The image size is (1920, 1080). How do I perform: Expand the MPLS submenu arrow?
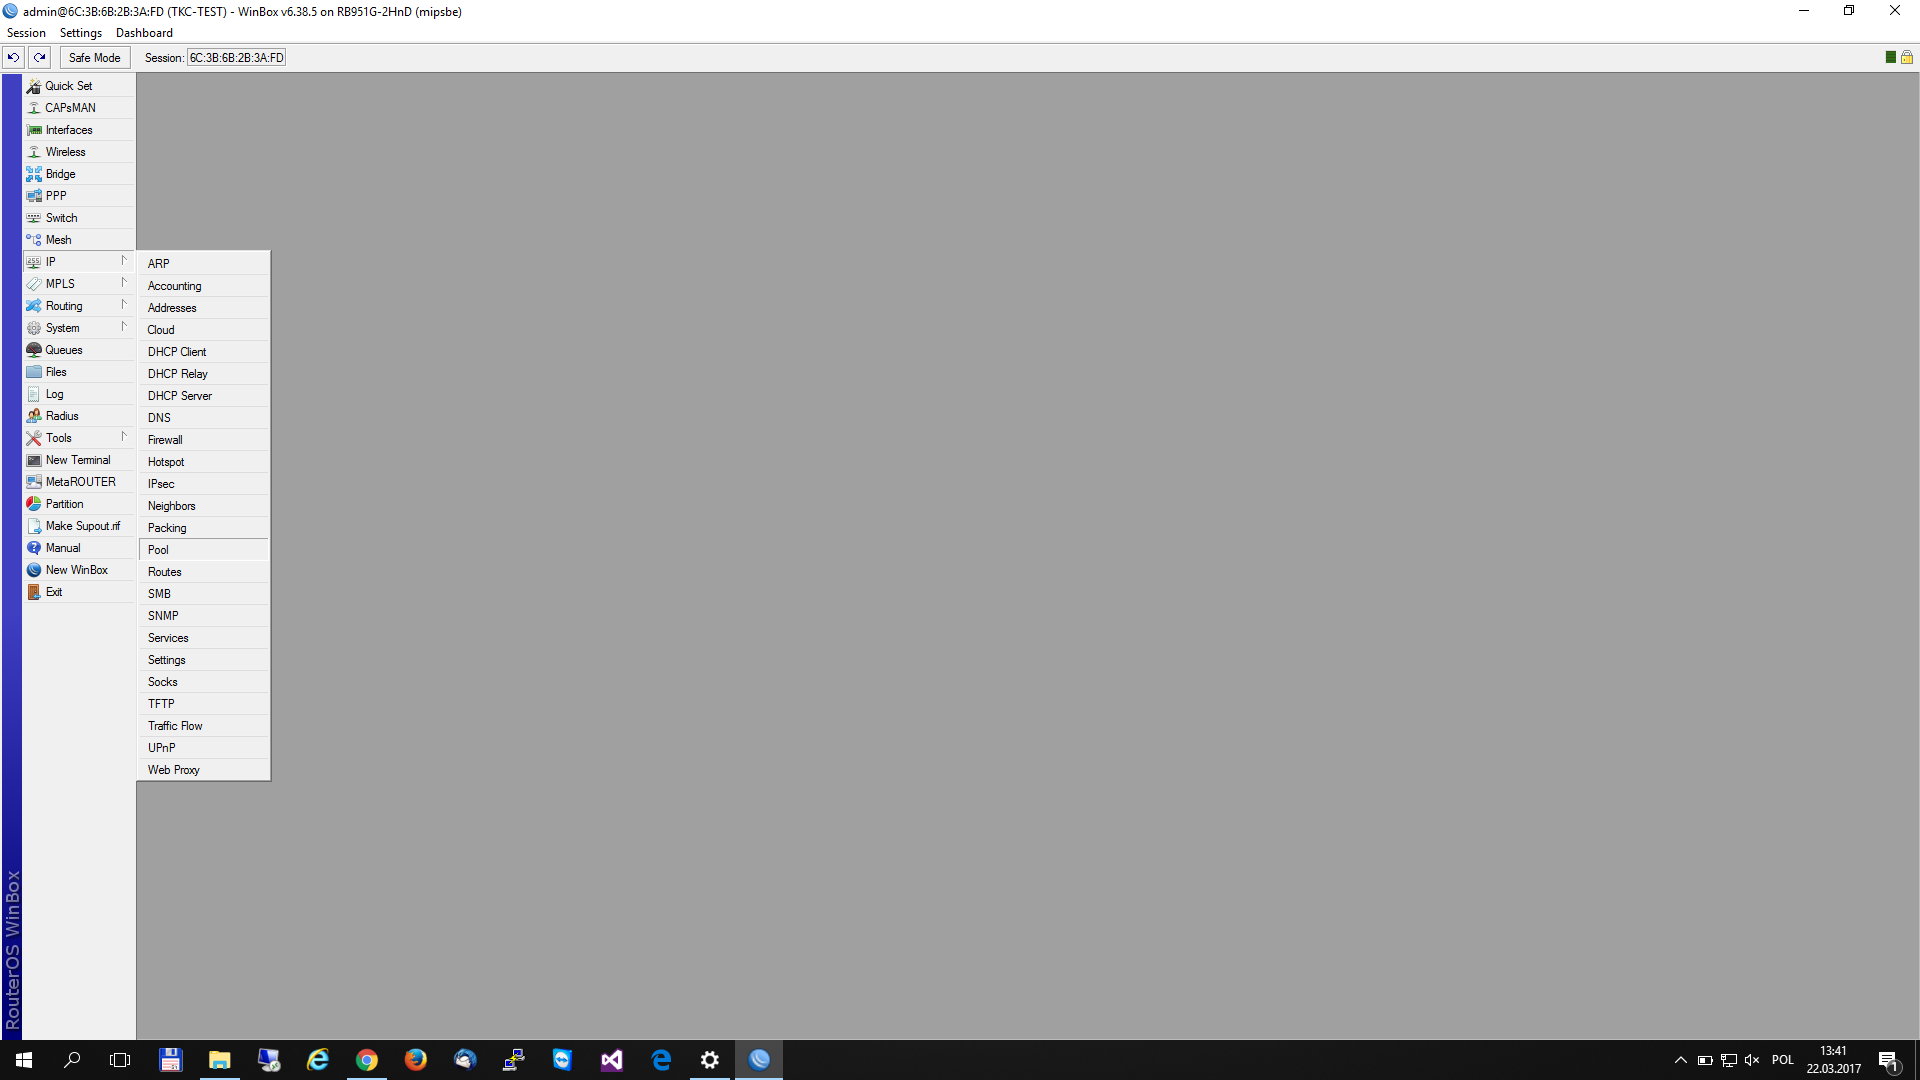(x=124, y=283)
